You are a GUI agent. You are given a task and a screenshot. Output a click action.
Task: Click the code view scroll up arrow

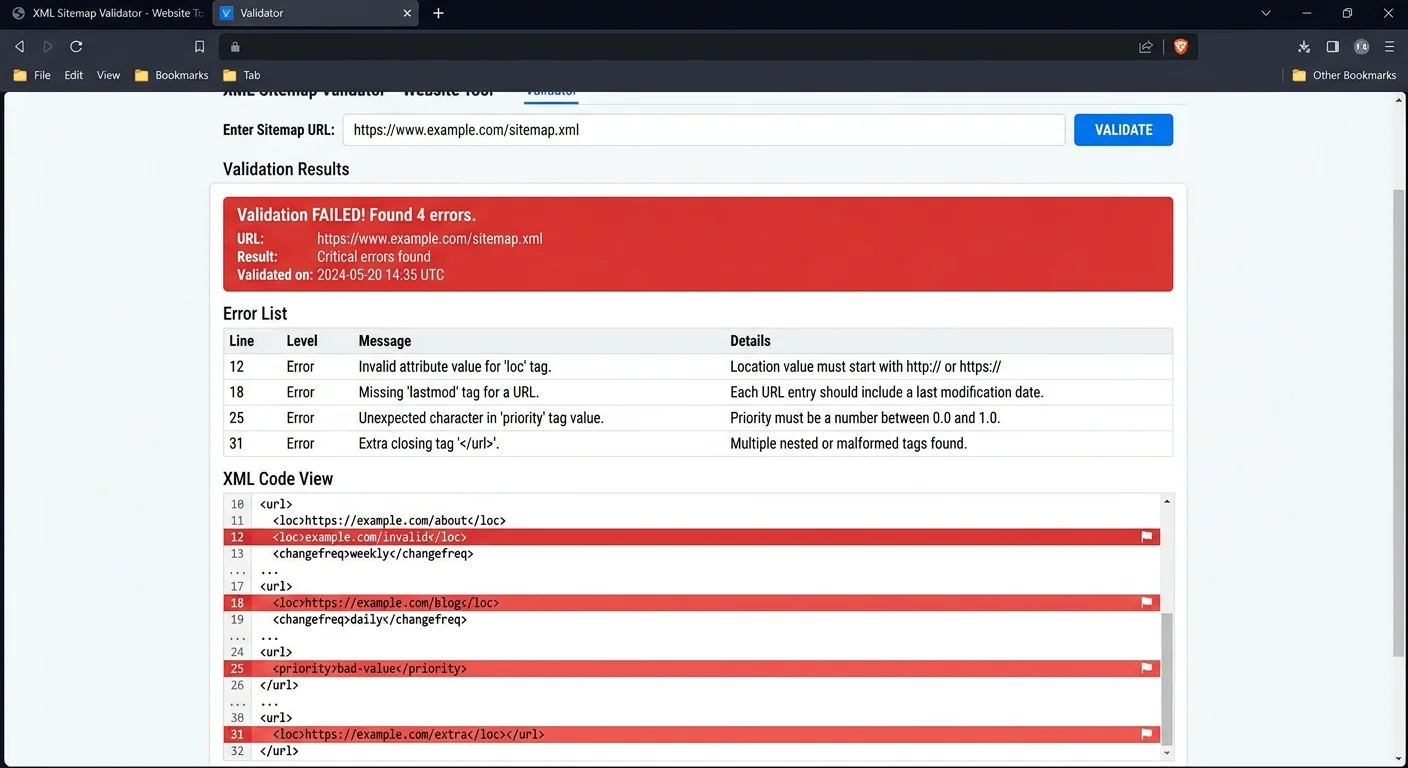[1167, 501]
